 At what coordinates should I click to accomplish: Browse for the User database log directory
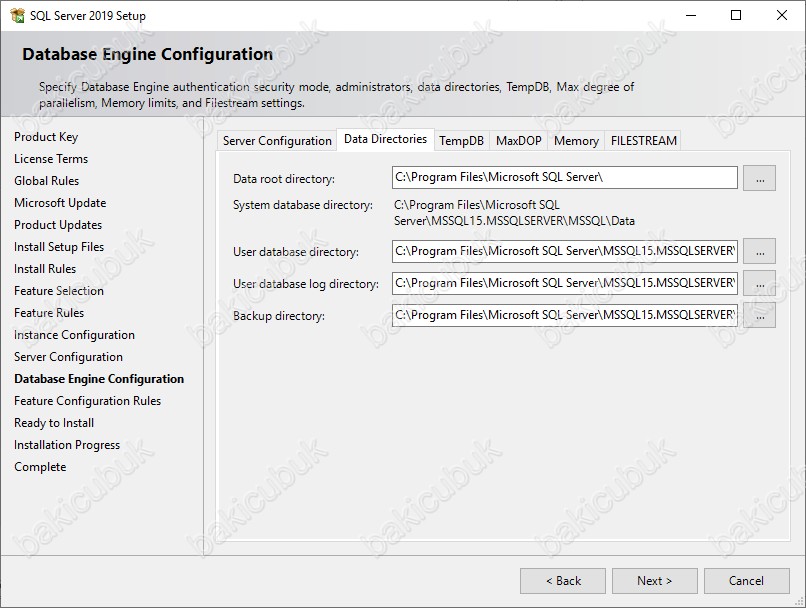point(759,283)
